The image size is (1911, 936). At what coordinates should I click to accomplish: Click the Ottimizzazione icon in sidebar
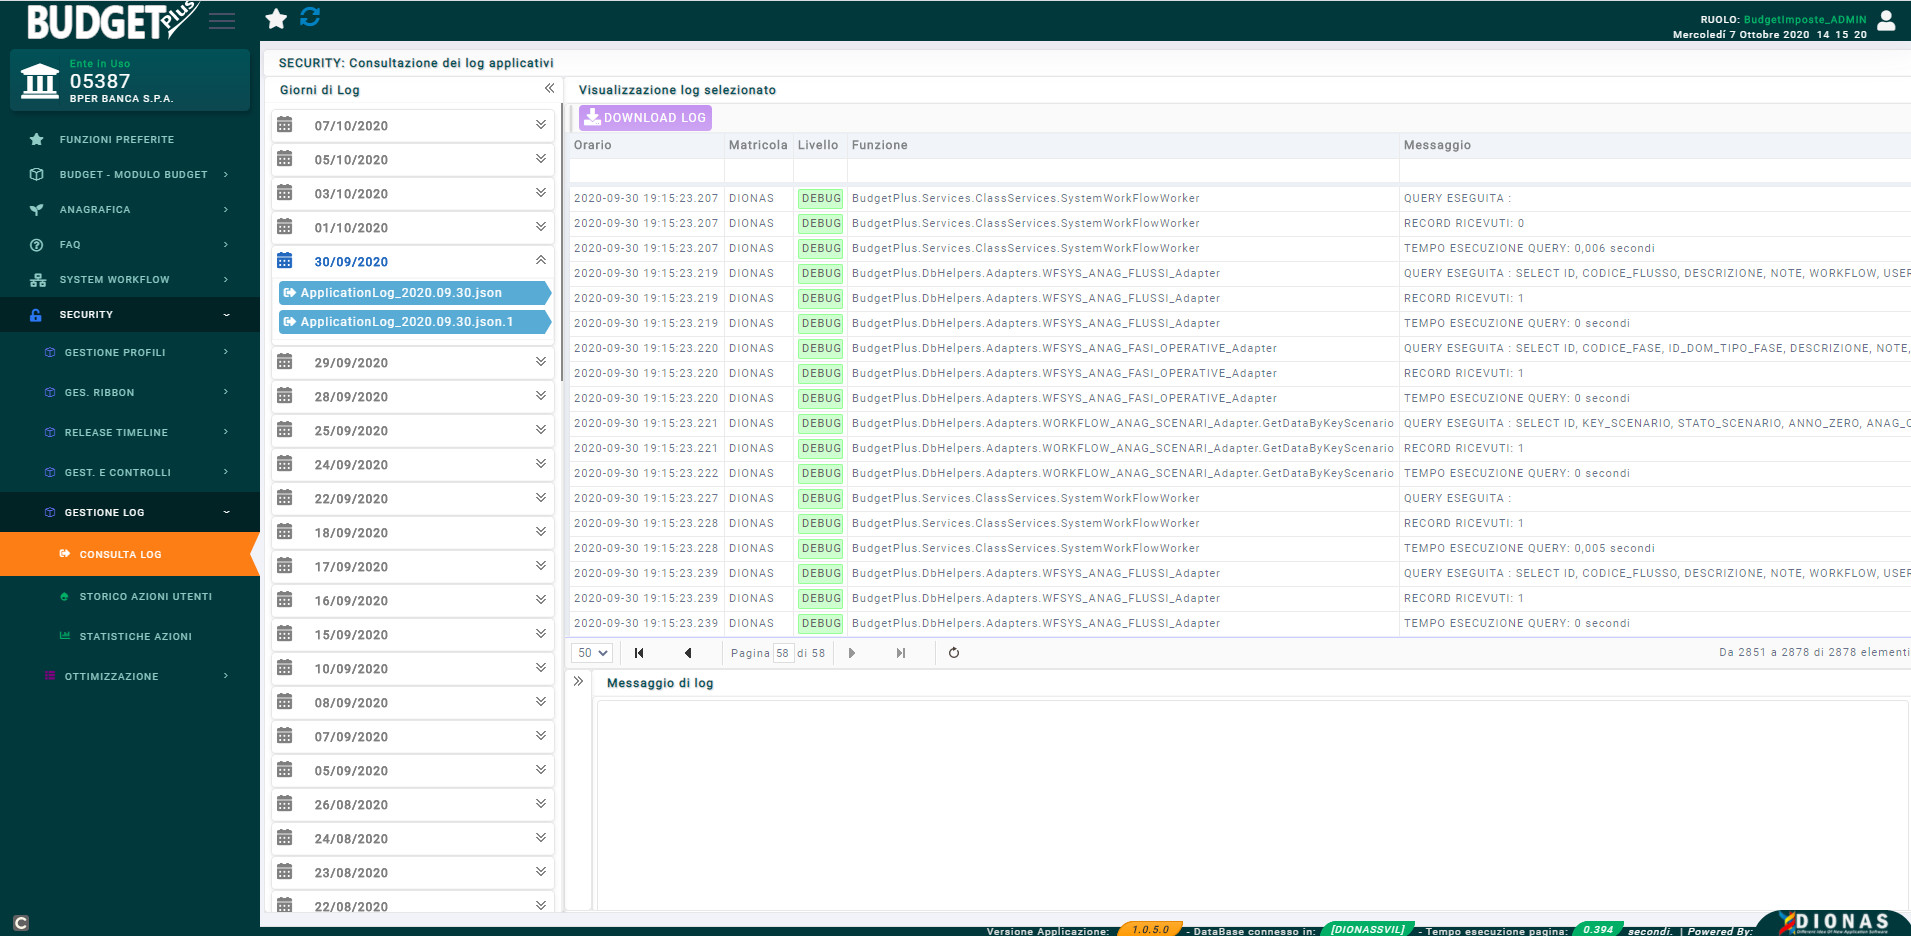[x=50, y=676]
